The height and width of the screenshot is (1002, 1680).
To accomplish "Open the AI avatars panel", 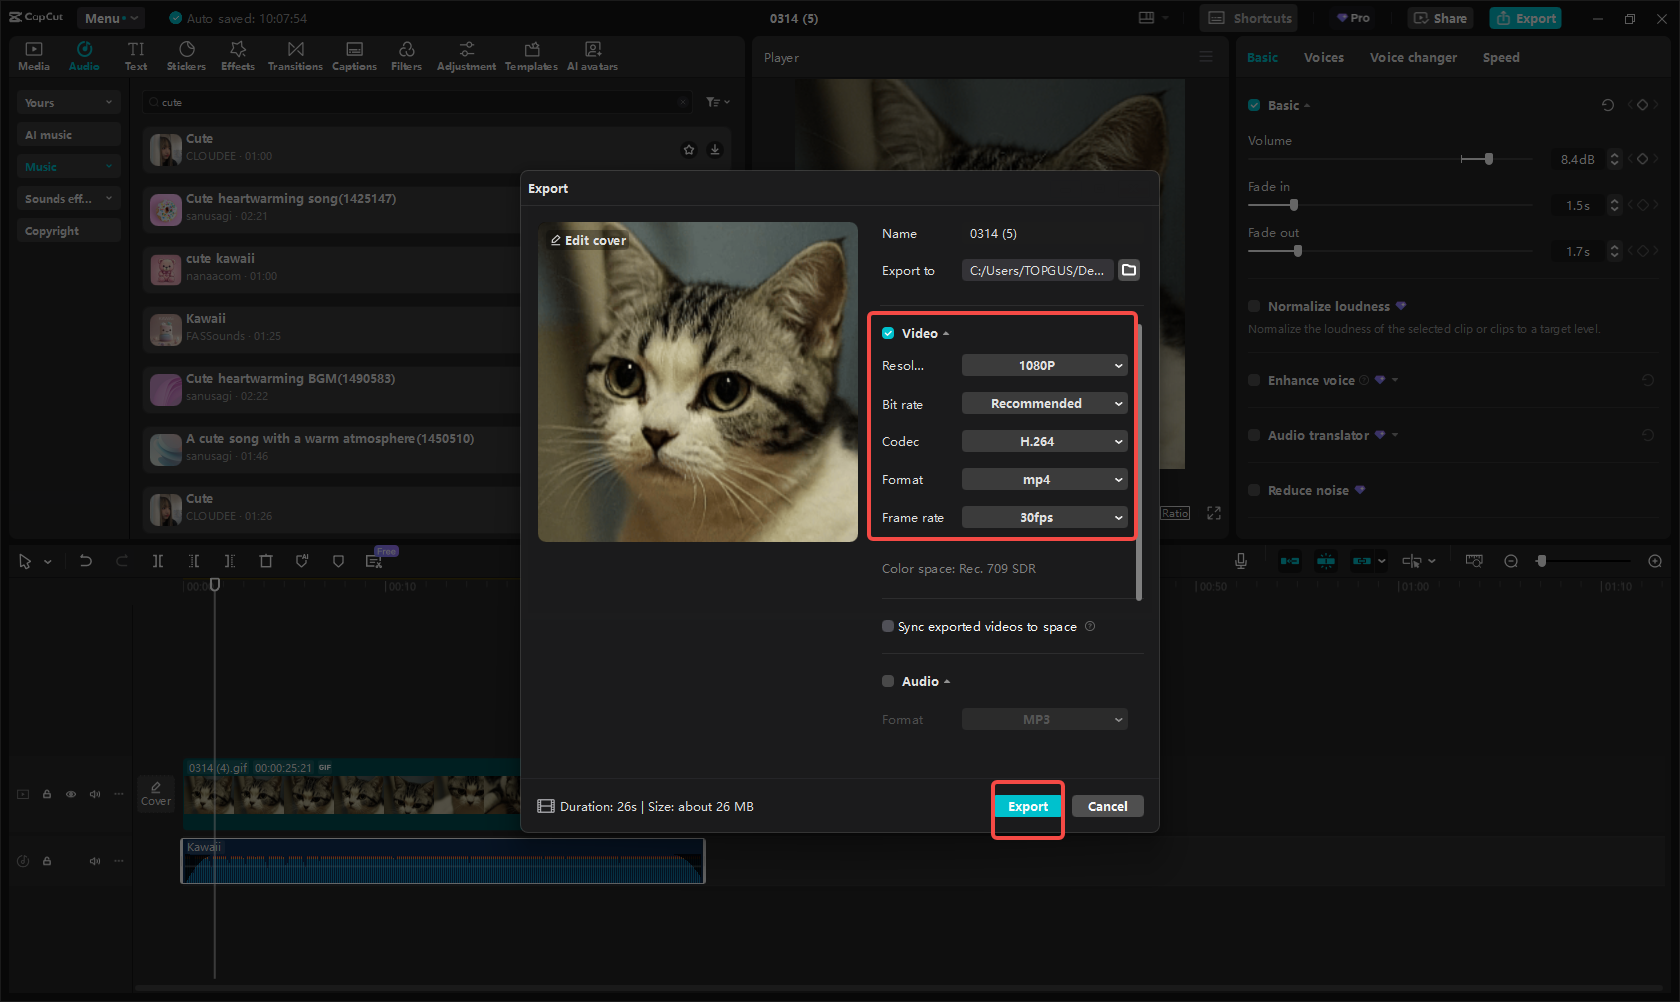I will (x=592, y=55).
